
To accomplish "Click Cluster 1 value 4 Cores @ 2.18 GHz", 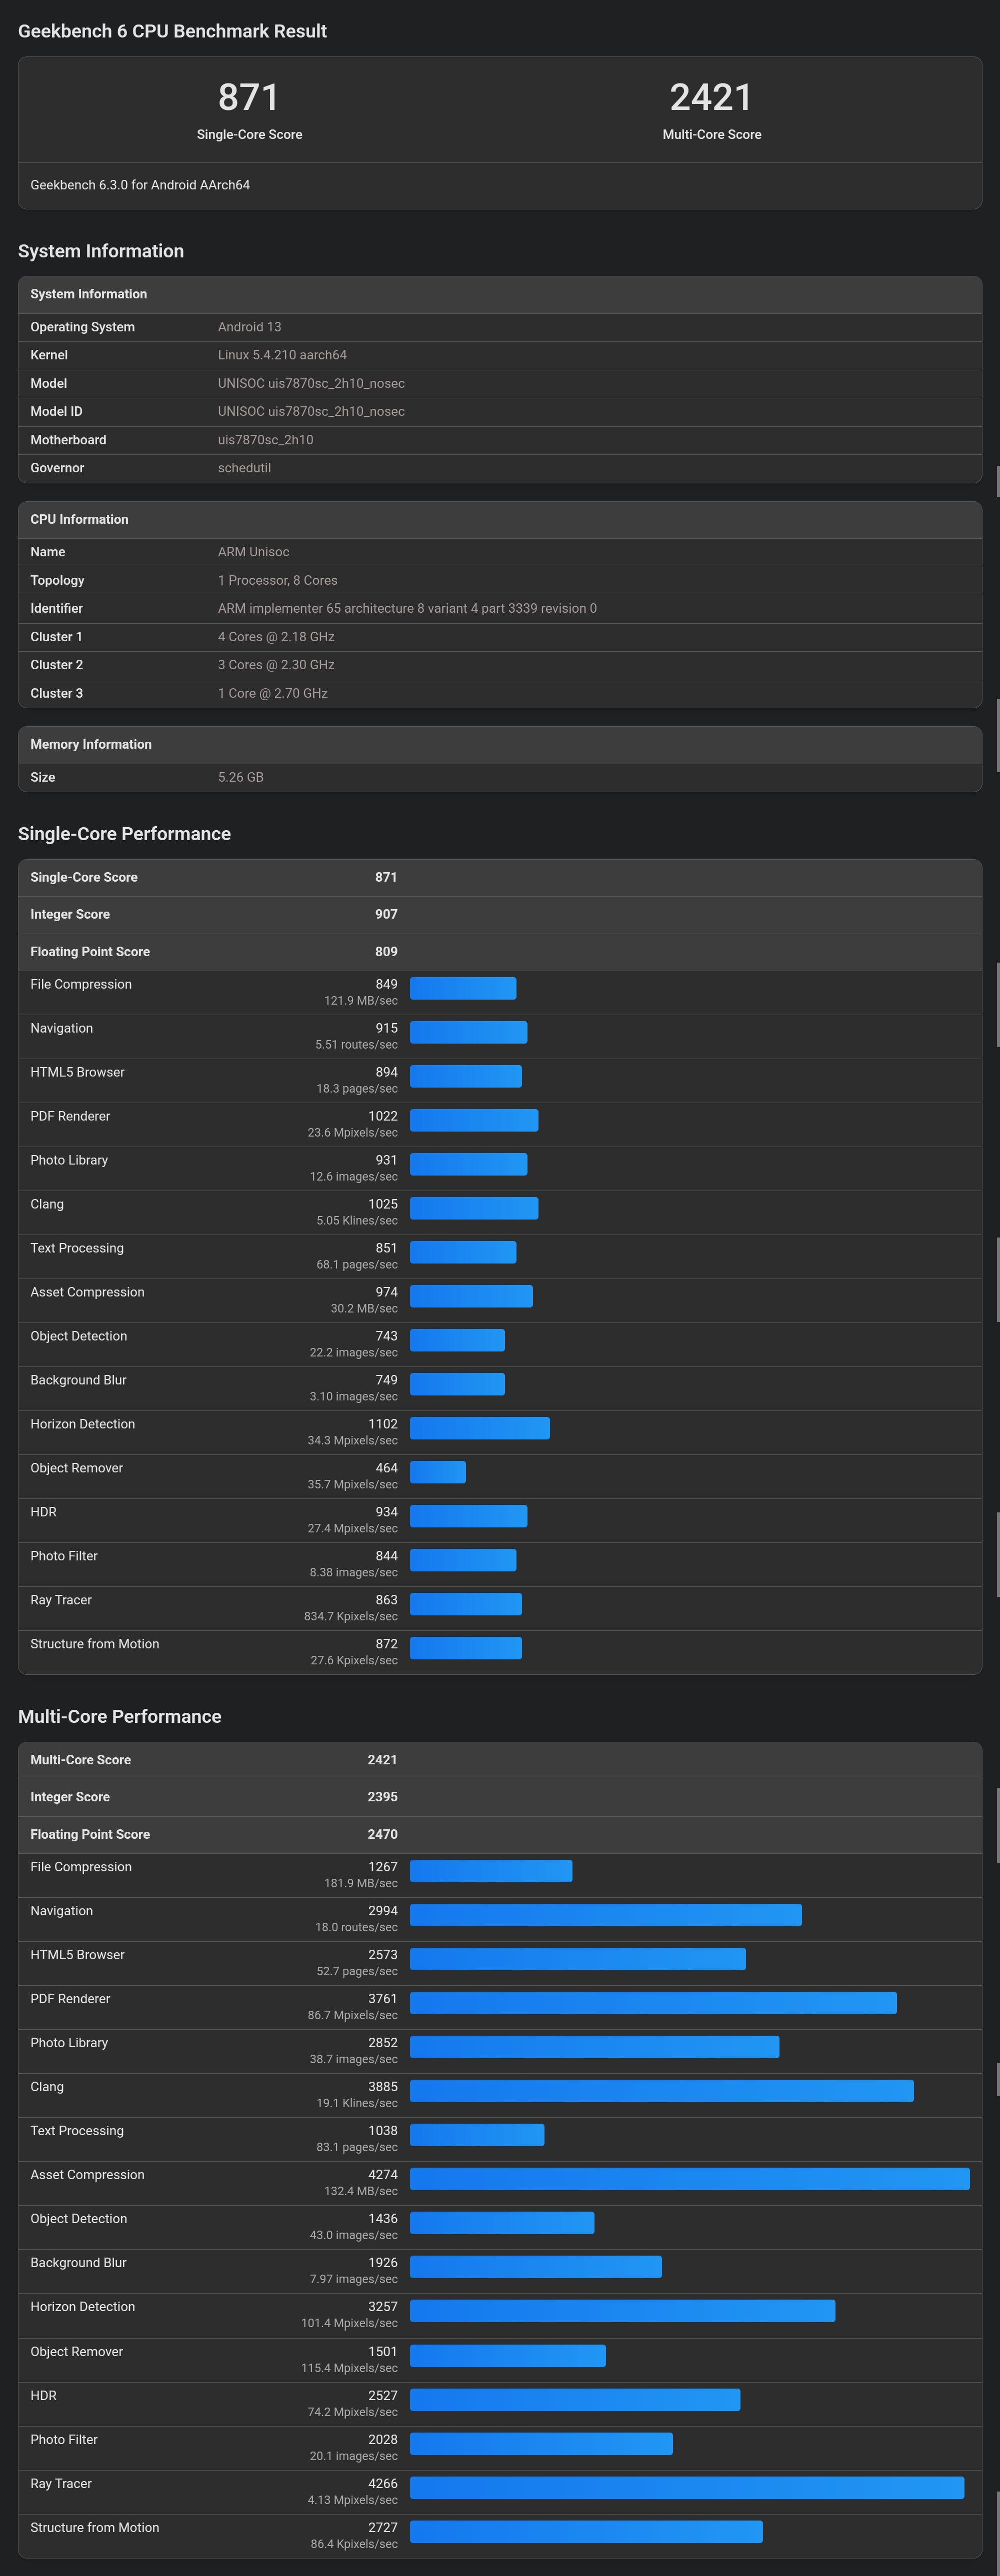I will 276,637.
